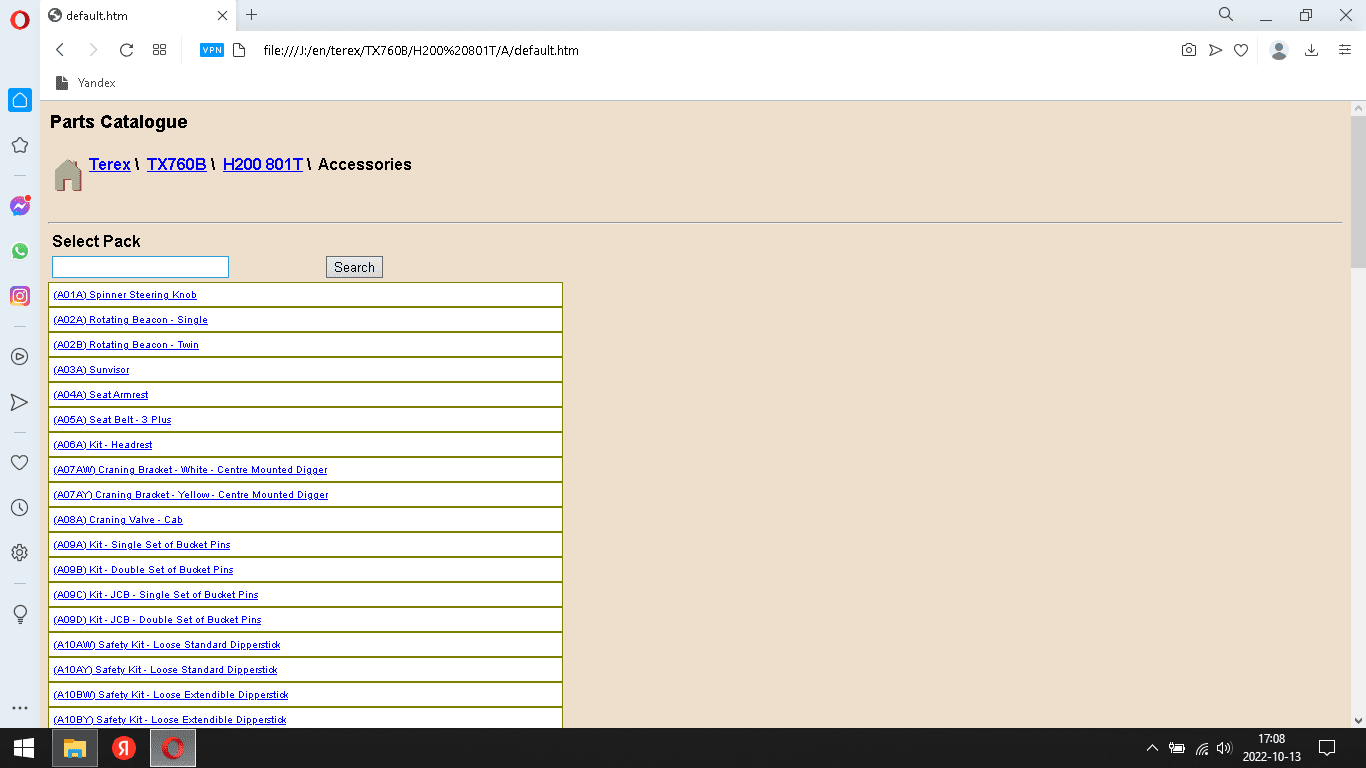The height and width of the screenshot is (768, 1366).
Task: Focus the Select Pack search field
Action: pyautogui.click(x=140, y=267)
